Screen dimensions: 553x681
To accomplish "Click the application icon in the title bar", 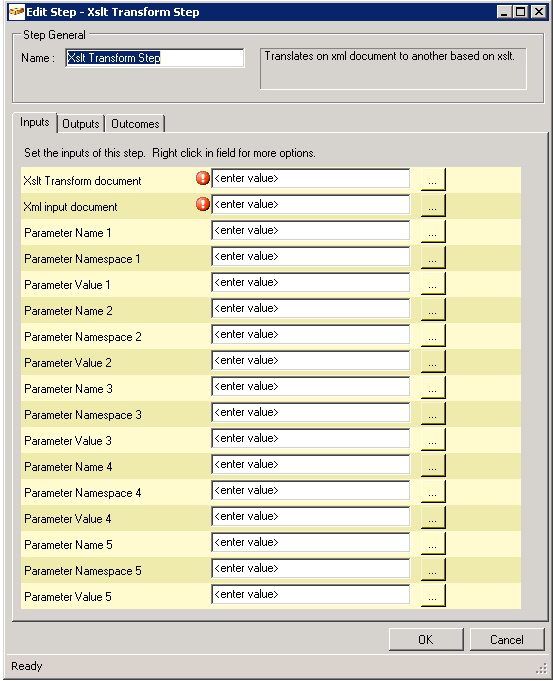I will click(17, 12).
